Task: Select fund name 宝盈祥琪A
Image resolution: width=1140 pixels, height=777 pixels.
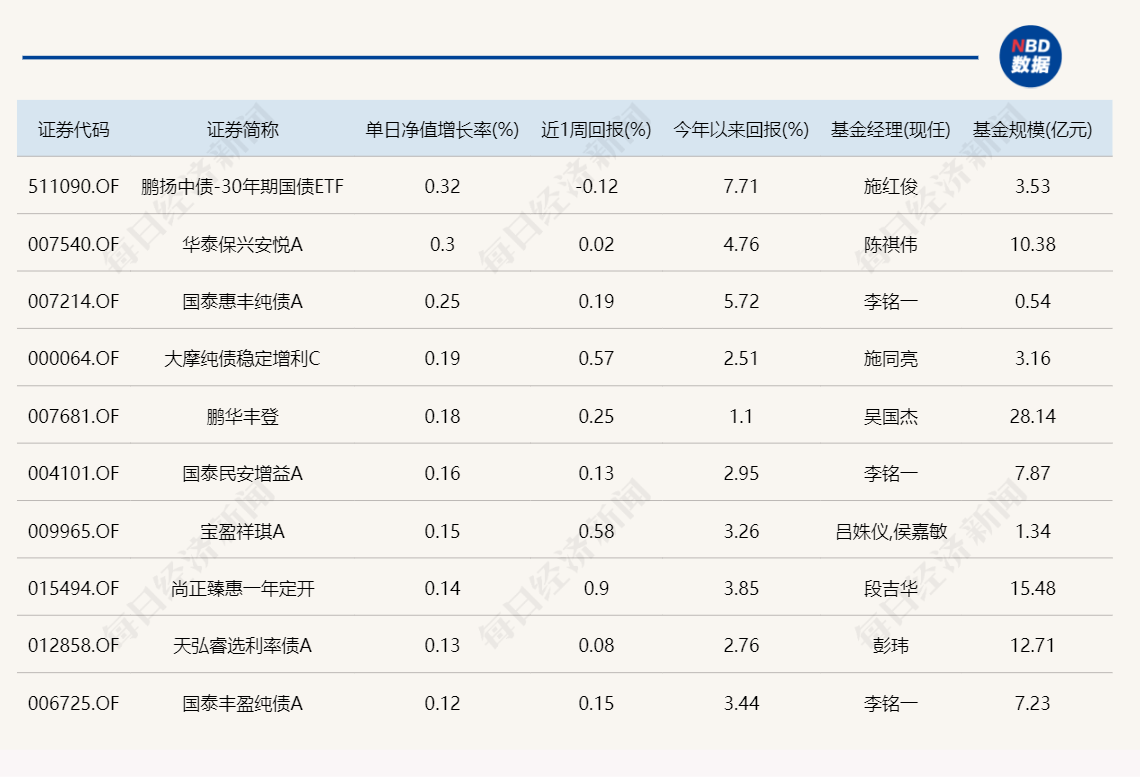Action: coord(242,531)
